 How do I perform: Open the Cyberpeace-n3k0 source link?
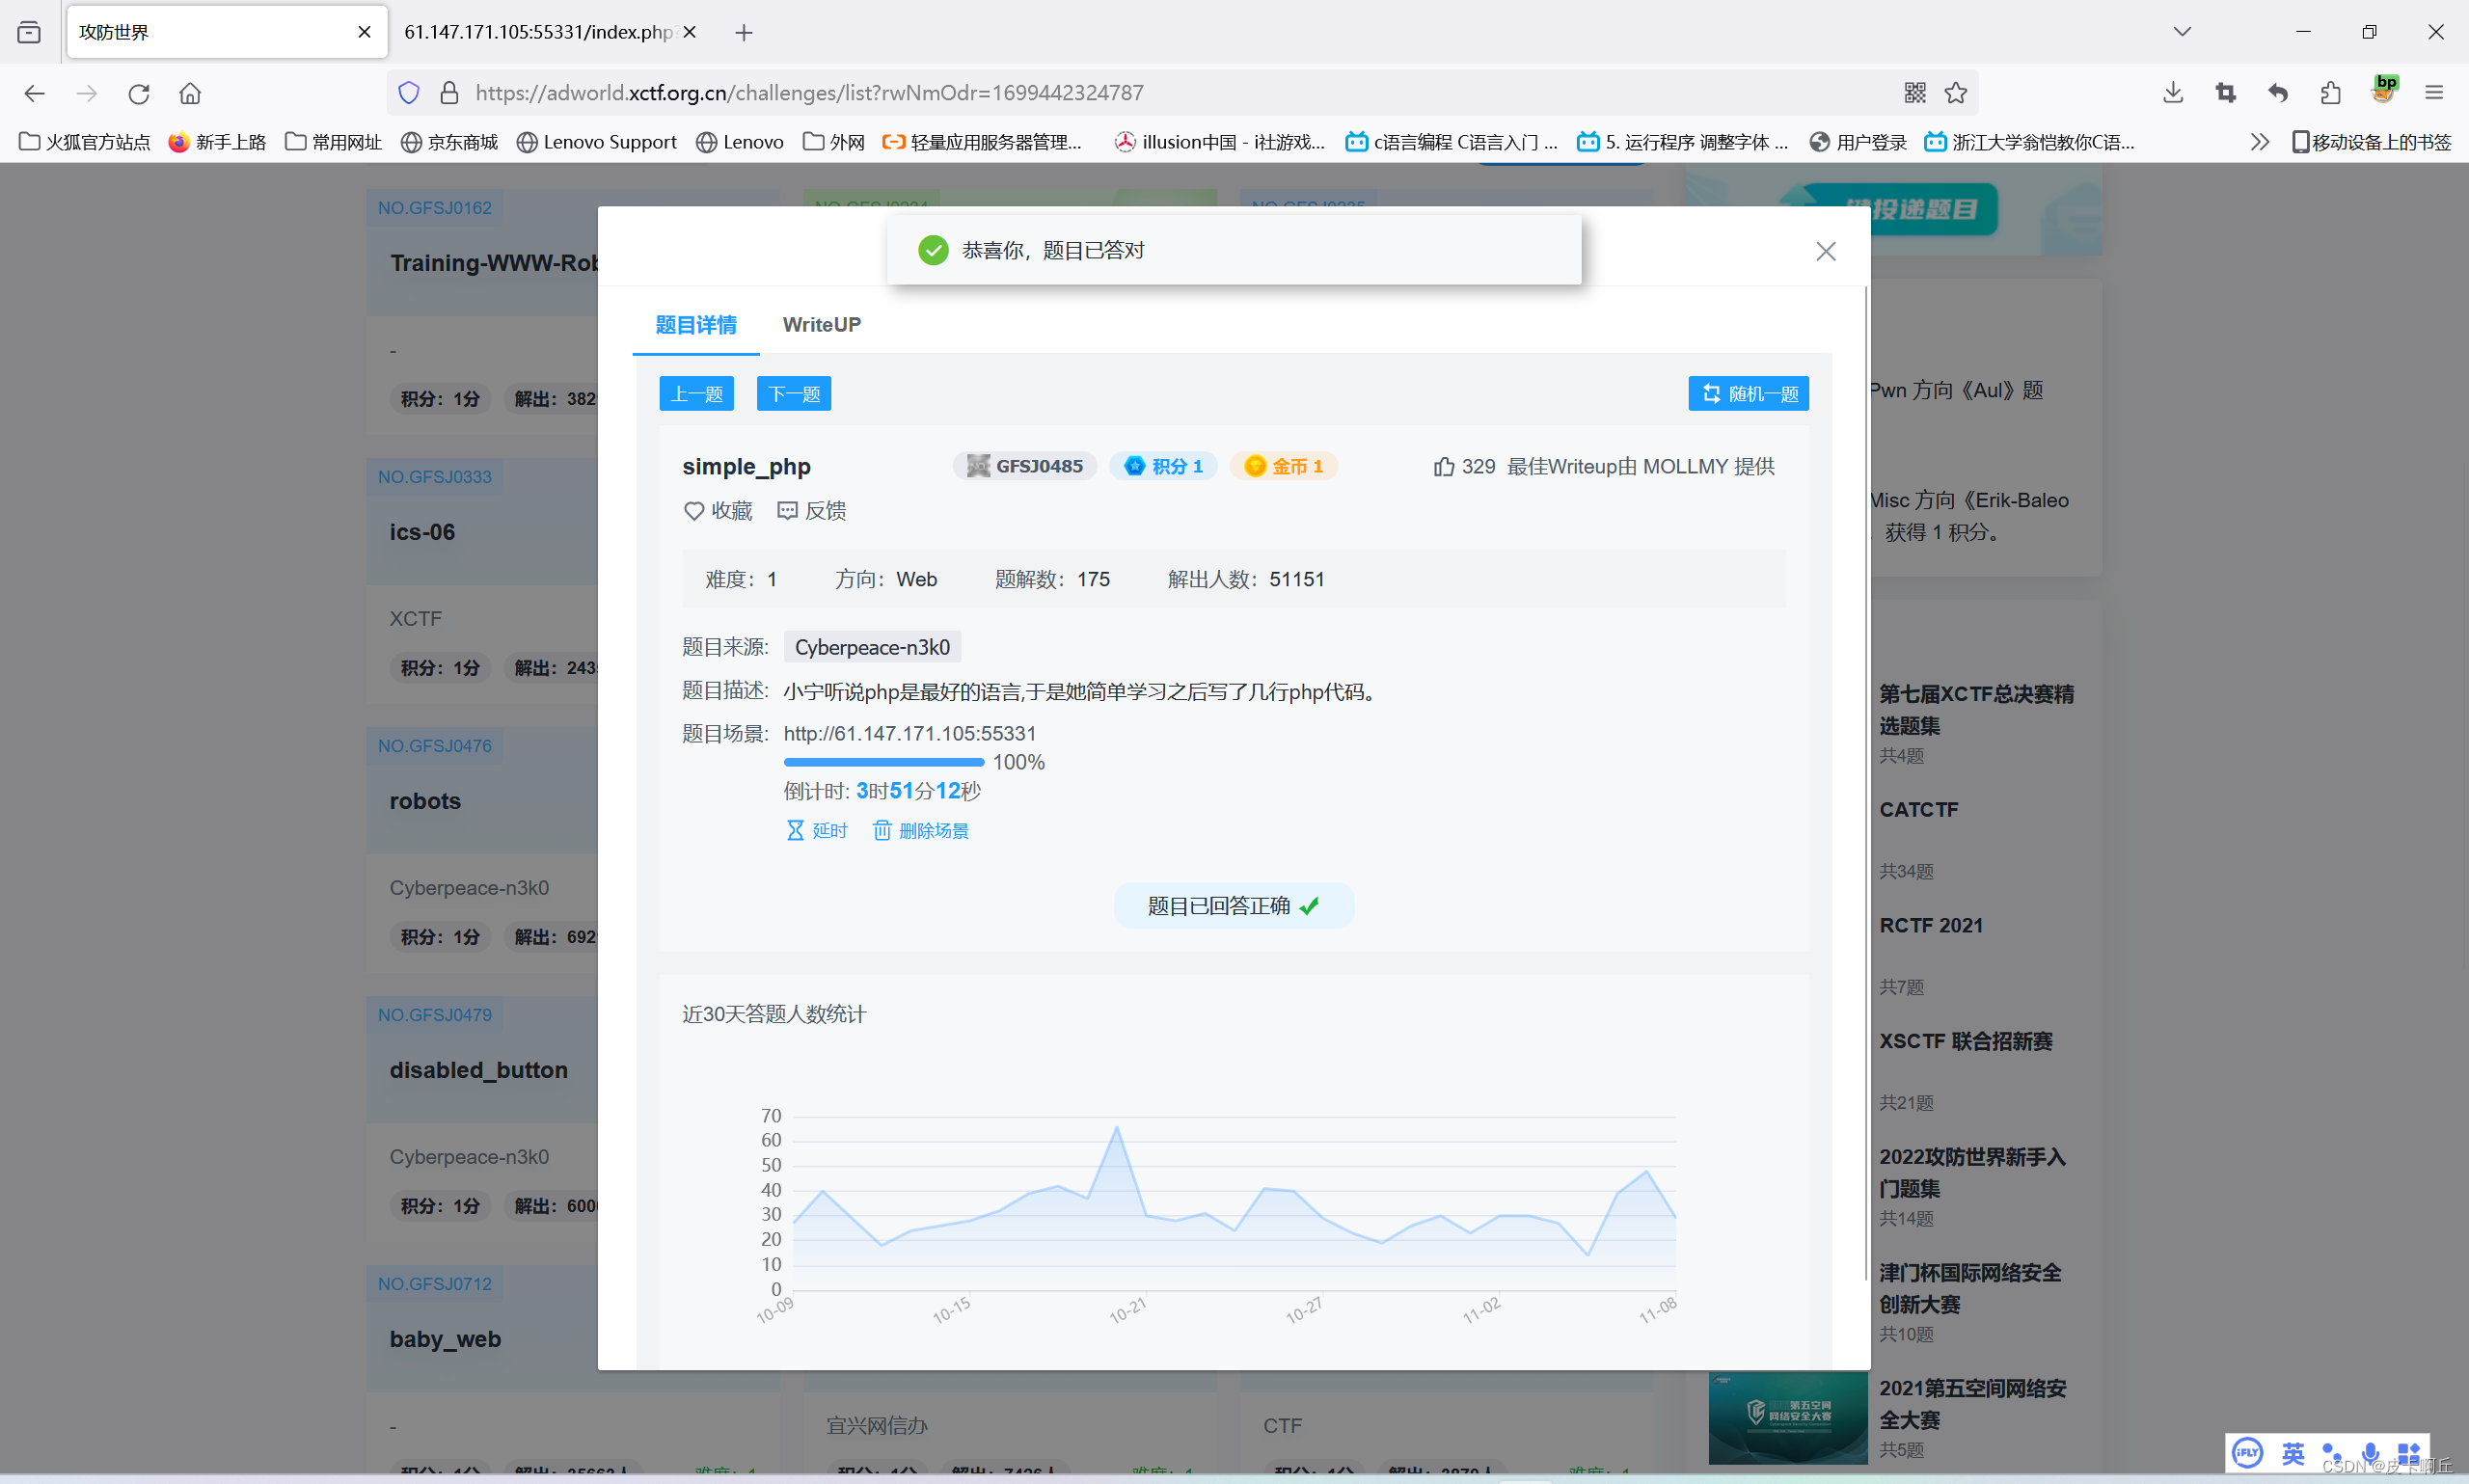871,646
